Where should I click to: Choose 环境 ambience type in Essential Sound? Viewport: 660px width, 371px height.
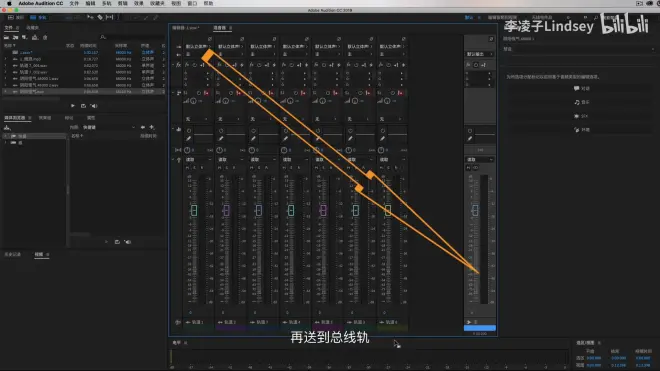click(x=582, y=130)
